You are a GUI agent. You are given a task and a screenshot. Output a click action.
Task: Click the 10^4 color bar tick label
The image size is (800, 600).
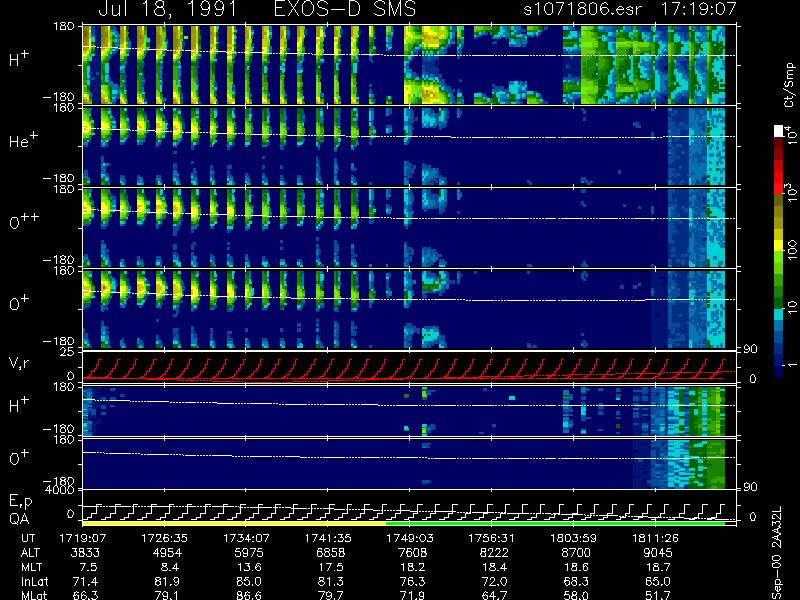pyautogui.click(x=790, y=133)
